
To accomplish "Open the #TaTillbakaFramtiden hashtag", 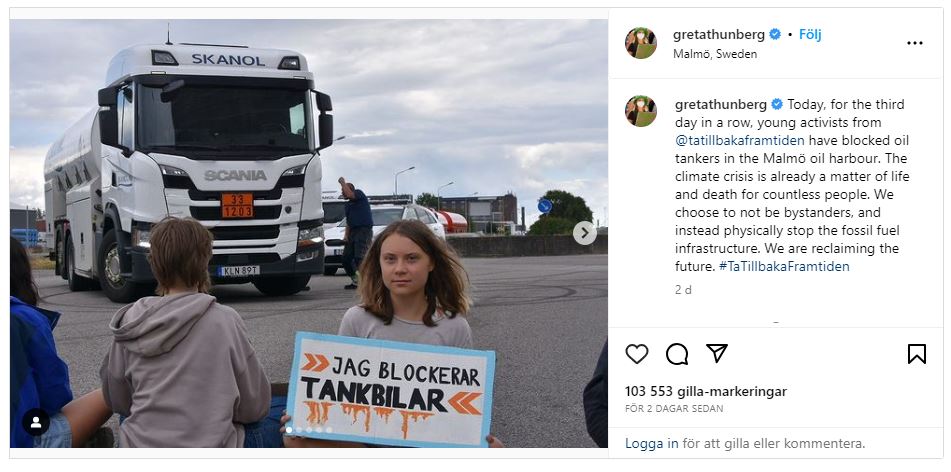I will point(784,266).
